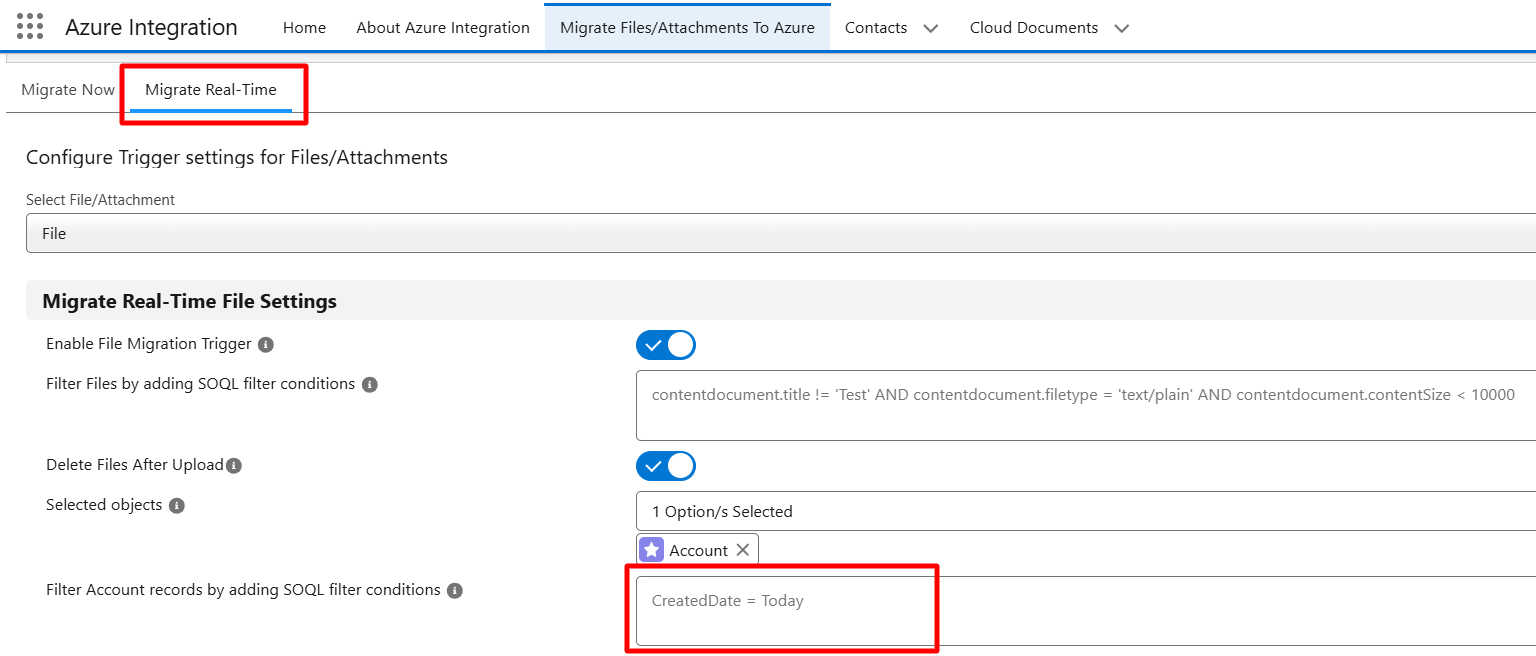The image size is (1536, 656).
Task: Click the Filter Files SOQL conditions textbox
Action: pos(1086,405)
